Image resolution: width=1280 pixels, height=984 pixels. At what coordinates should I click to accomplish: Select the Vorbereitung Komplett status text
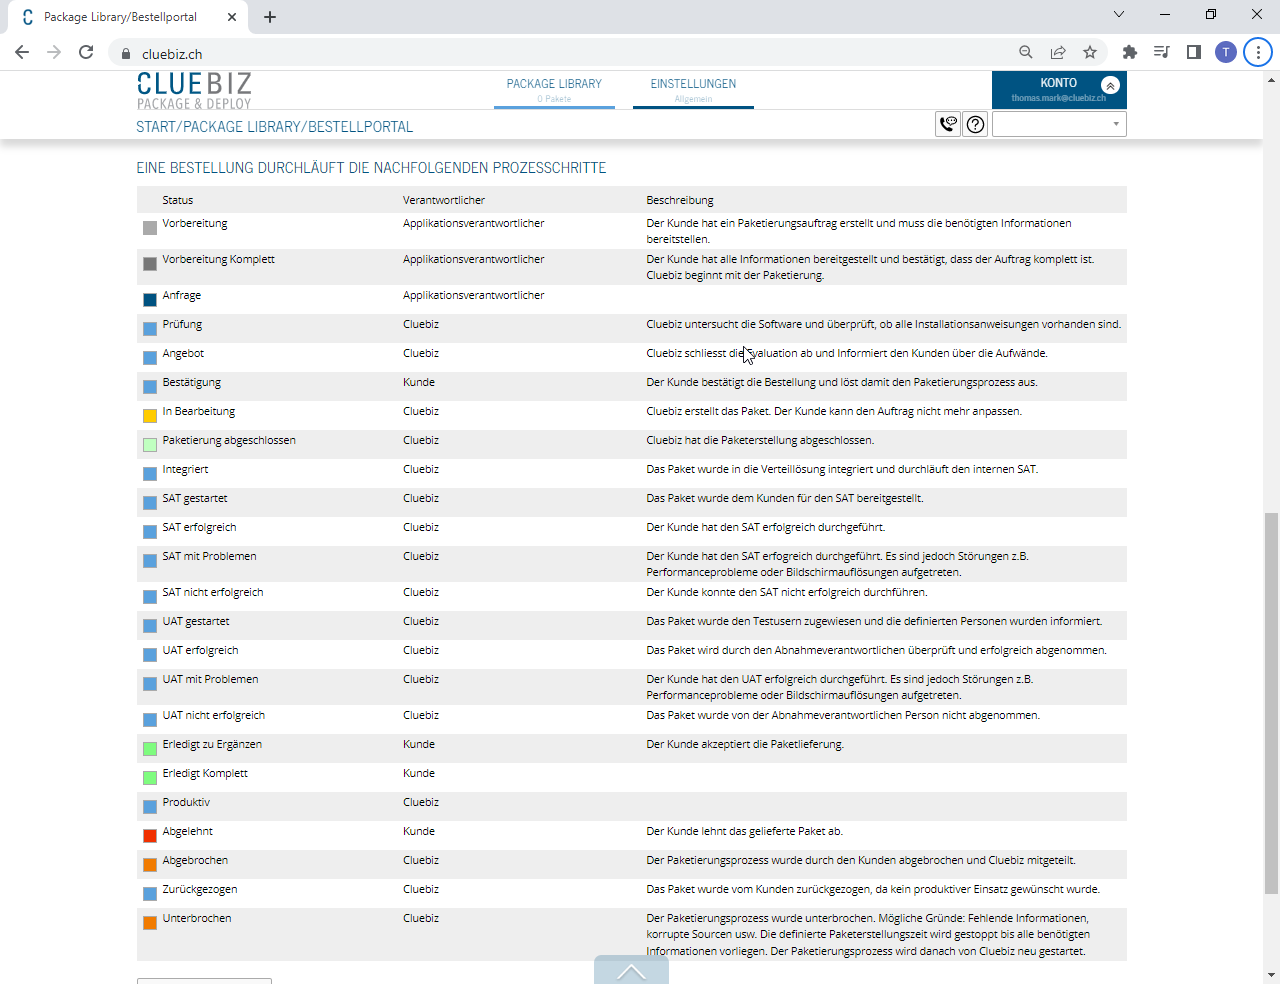coord(219,259)
